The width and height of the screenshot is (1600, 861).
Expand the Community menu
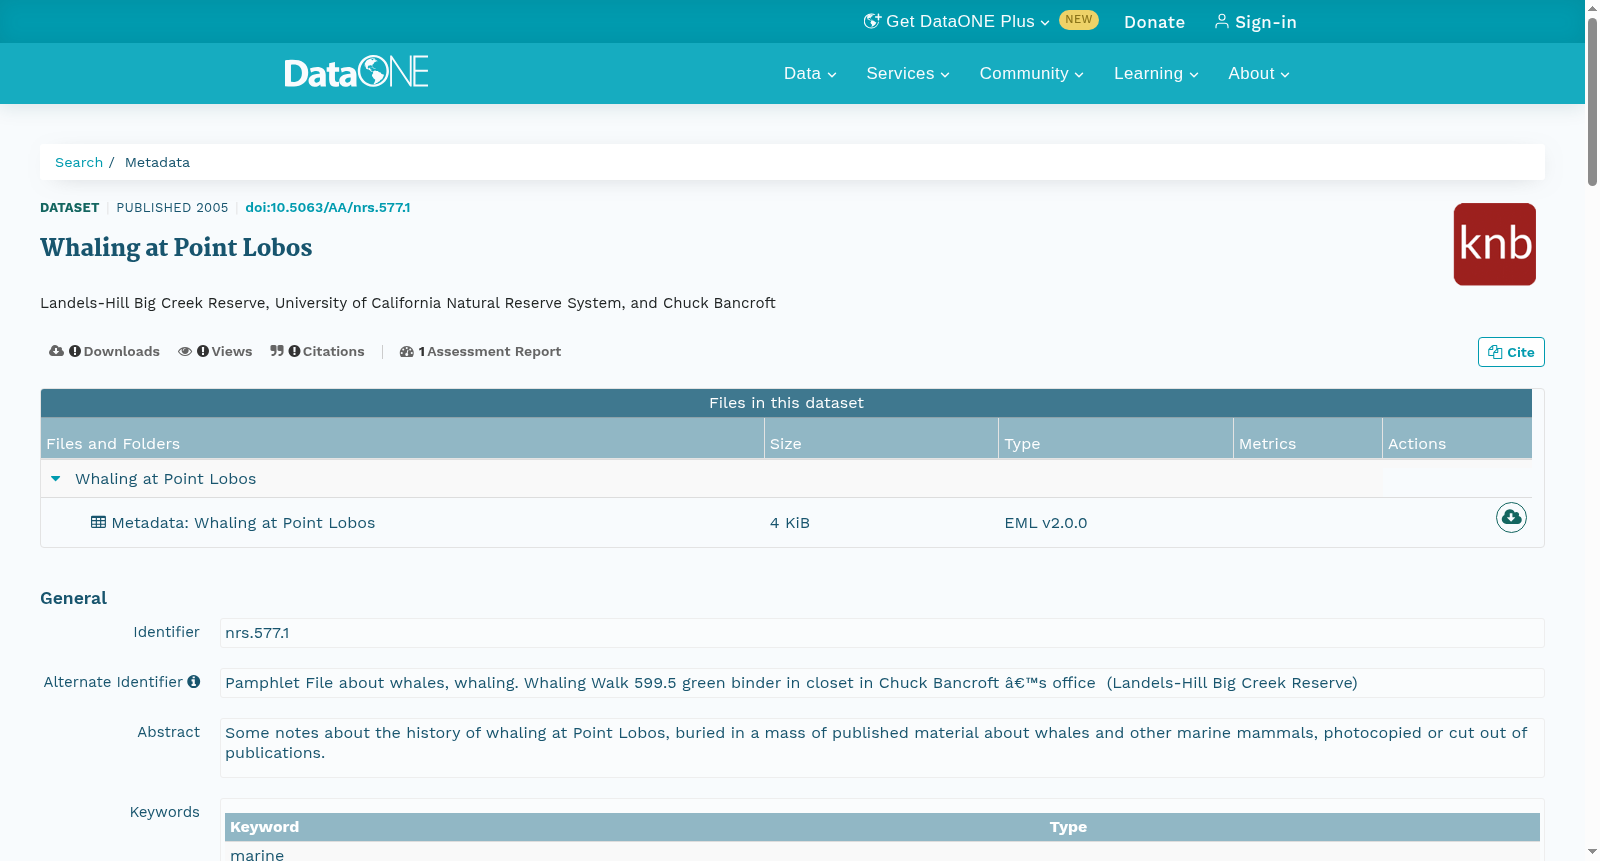point(1032,73)
